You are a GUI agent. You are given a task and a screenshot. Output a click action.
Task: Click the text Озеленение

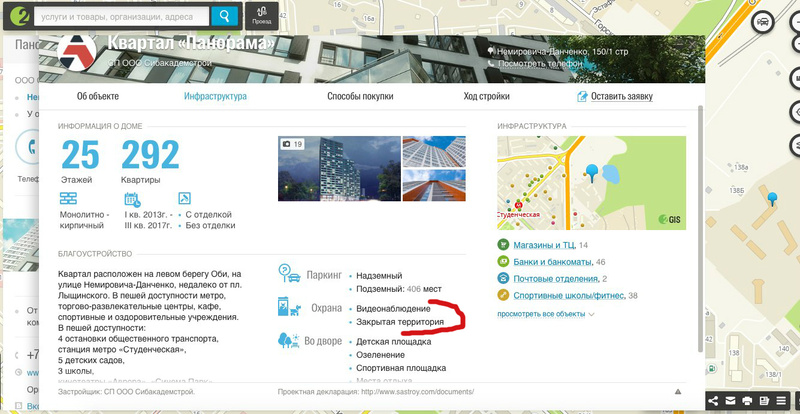tap(381, 355)
